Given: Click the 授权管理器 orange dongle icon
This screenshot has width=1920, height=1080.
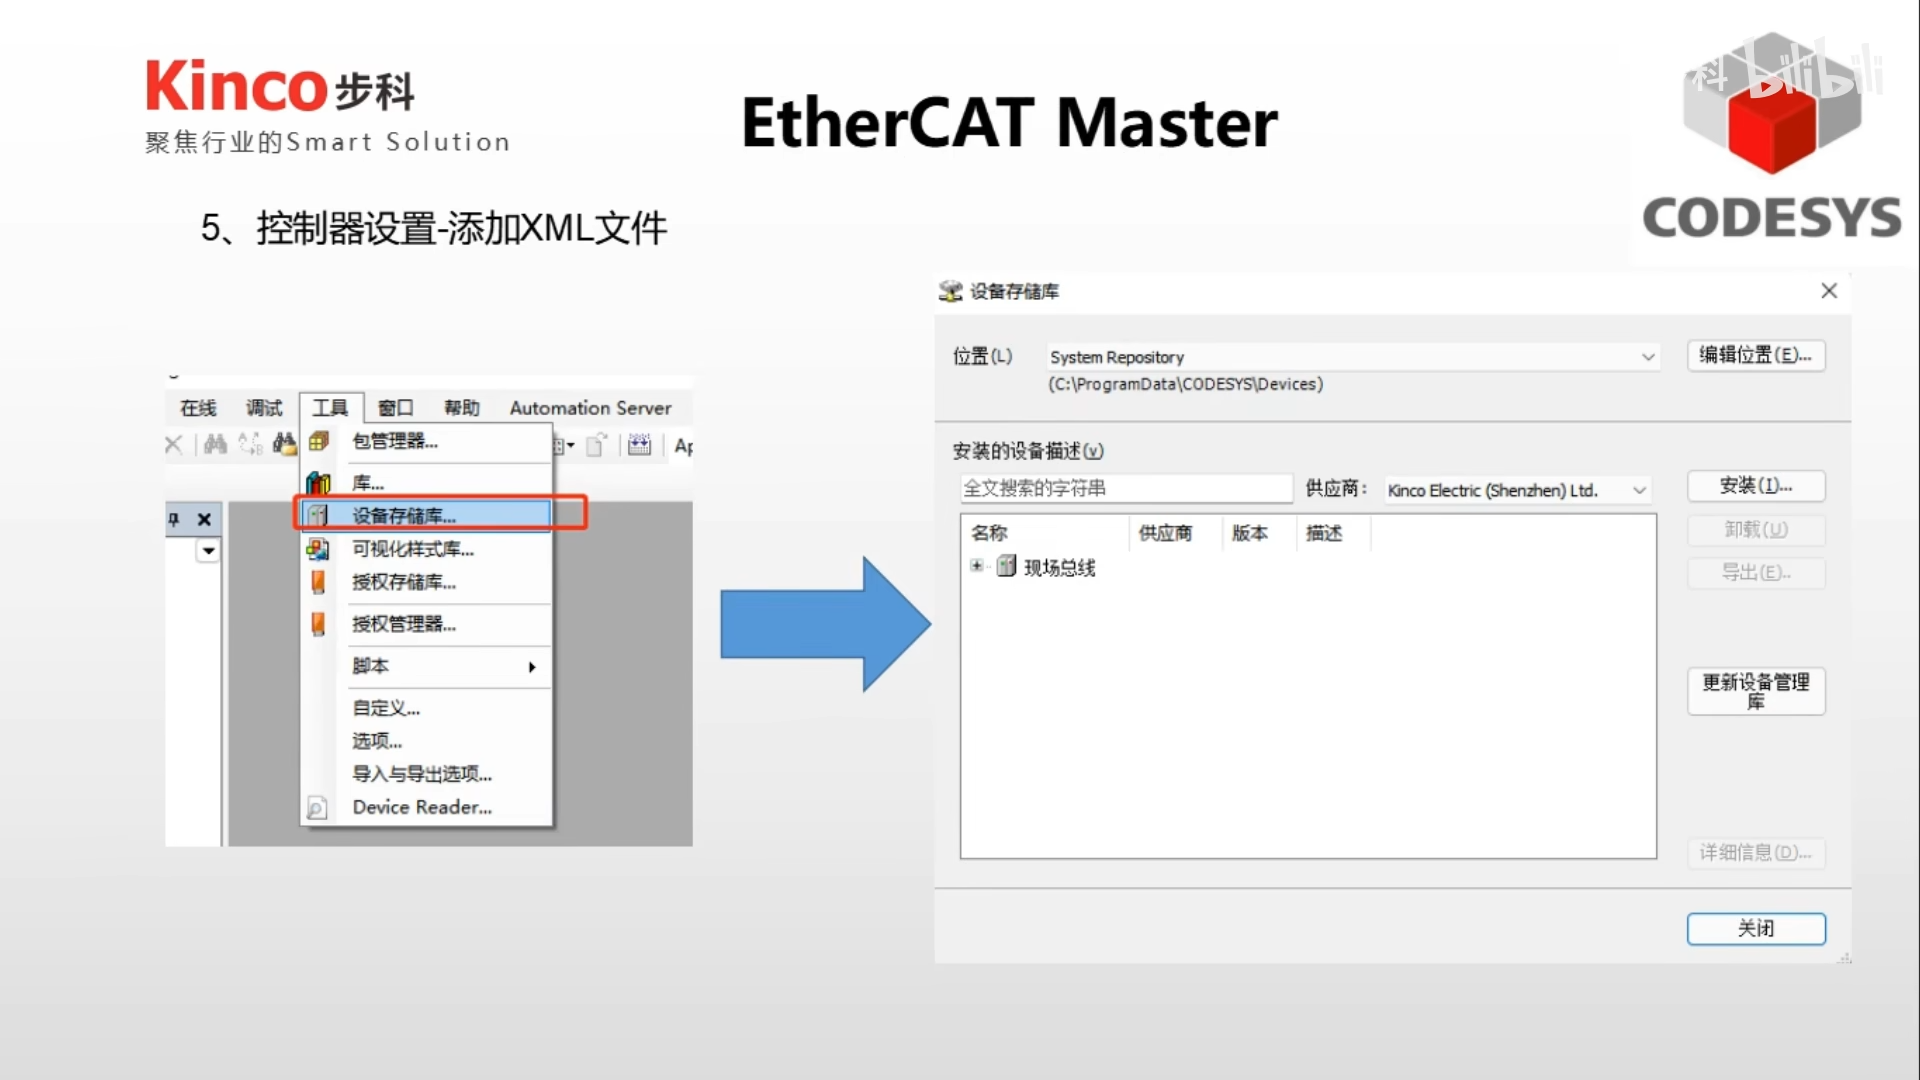Looking at the screenshot, I should 318,624.
